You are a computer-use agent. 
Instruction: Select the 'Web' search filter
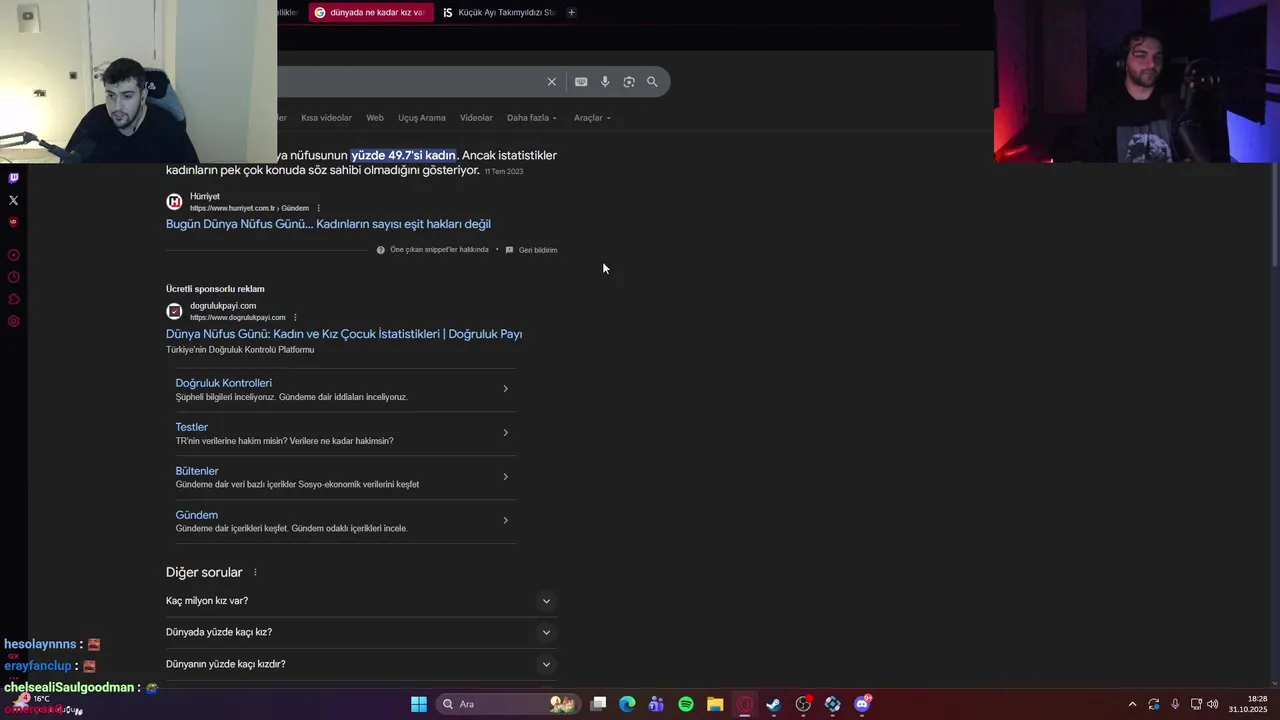[375, 118]
